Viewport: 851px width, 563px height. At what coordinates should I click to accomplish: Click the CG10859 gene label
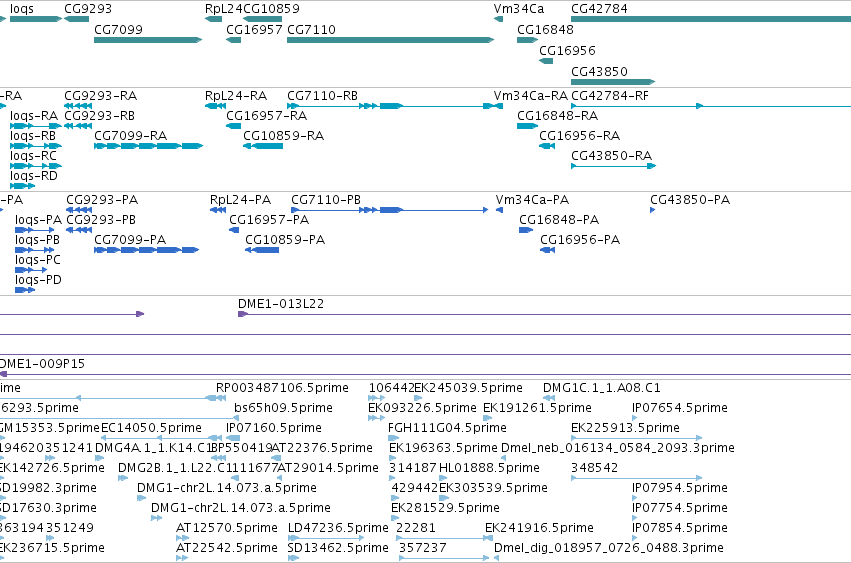tap(271, 9)
